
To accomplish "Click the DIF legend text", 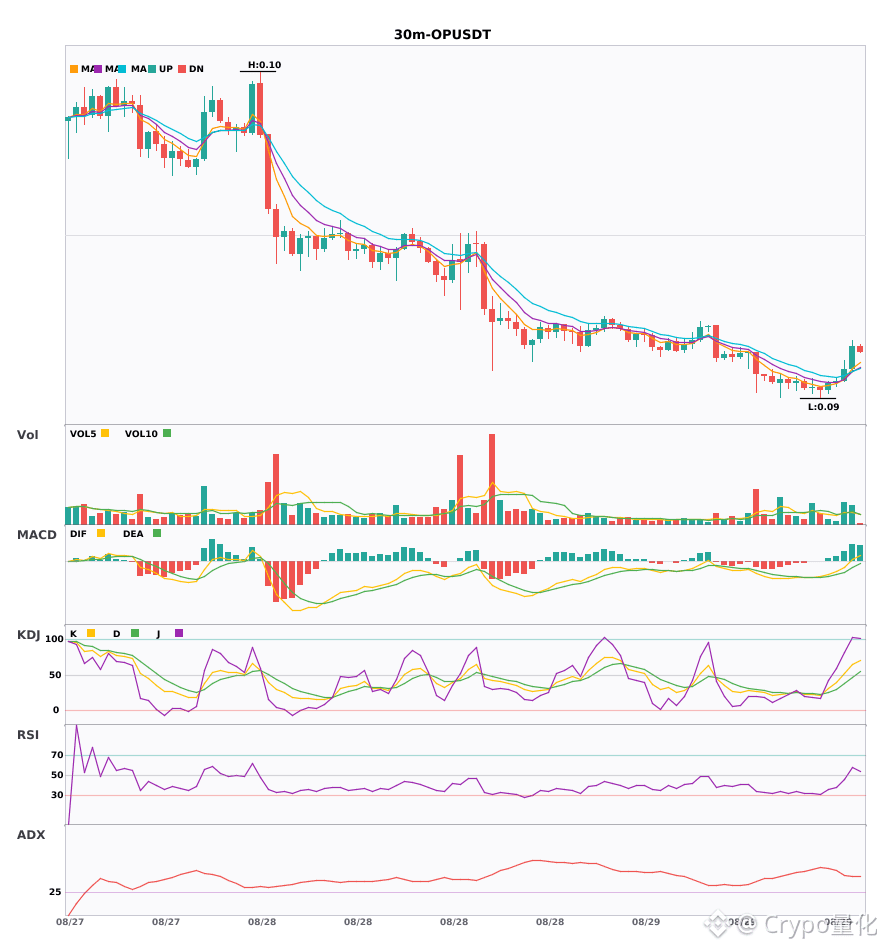I will click(x=78, y=534).
